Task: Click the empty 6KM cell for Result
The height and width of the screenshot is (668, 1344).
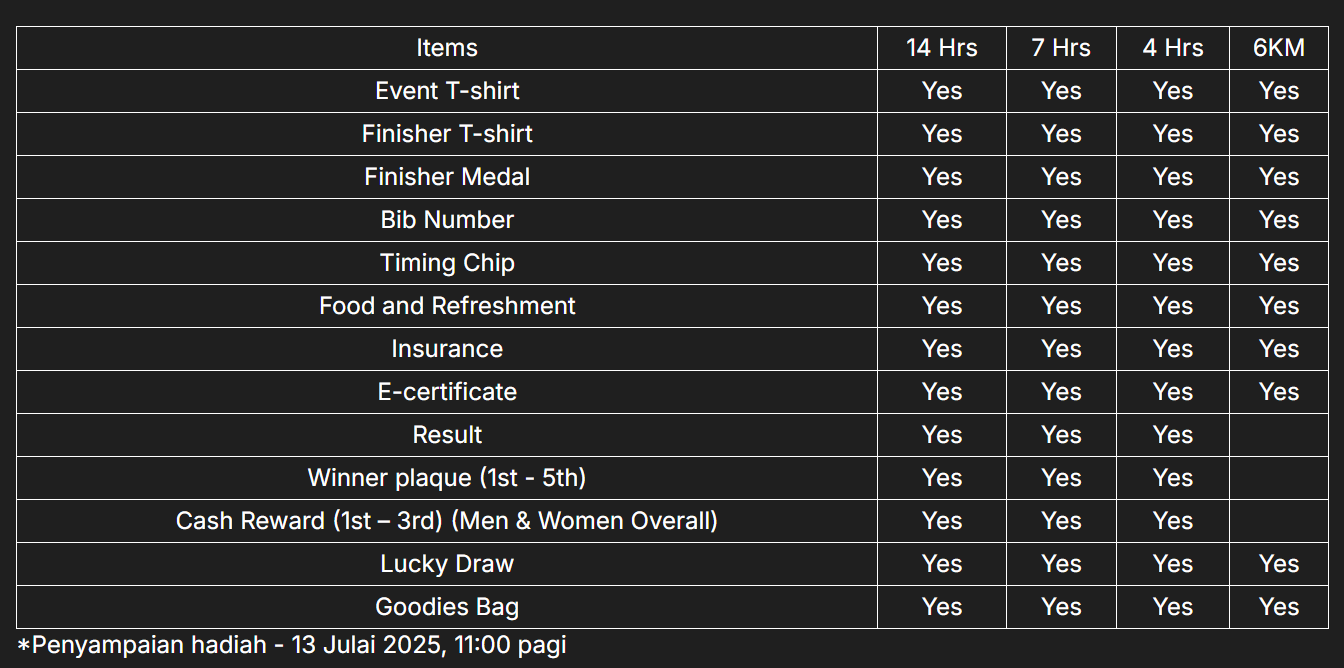Action: click(x=1278, y=435)
